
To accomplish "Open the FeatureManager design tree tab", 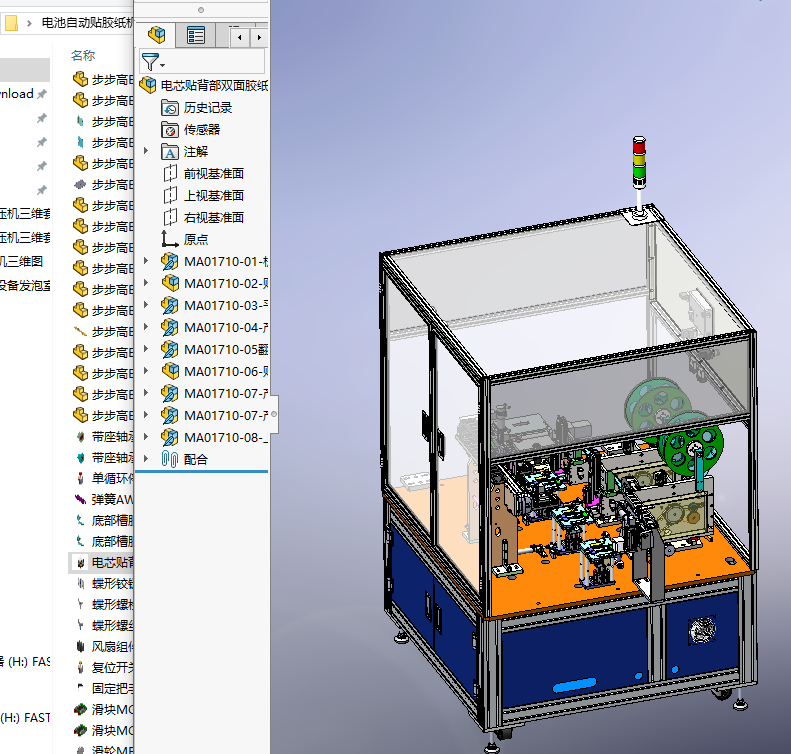I will click(156, 35).
